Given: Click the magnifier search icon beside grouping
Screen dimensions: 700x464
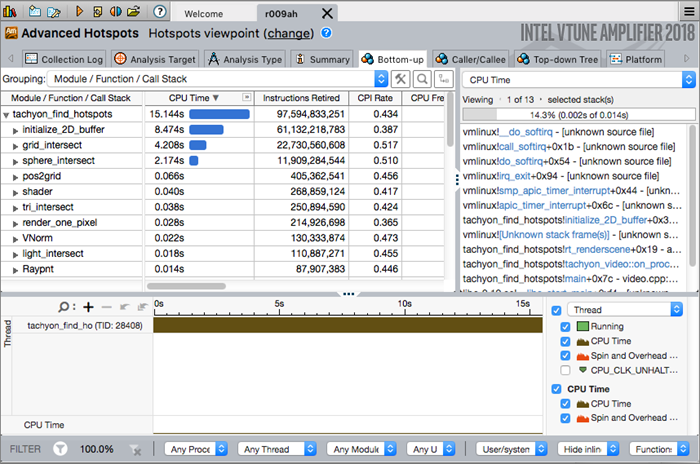Looking at the screenshot, I should click(421, 79).
